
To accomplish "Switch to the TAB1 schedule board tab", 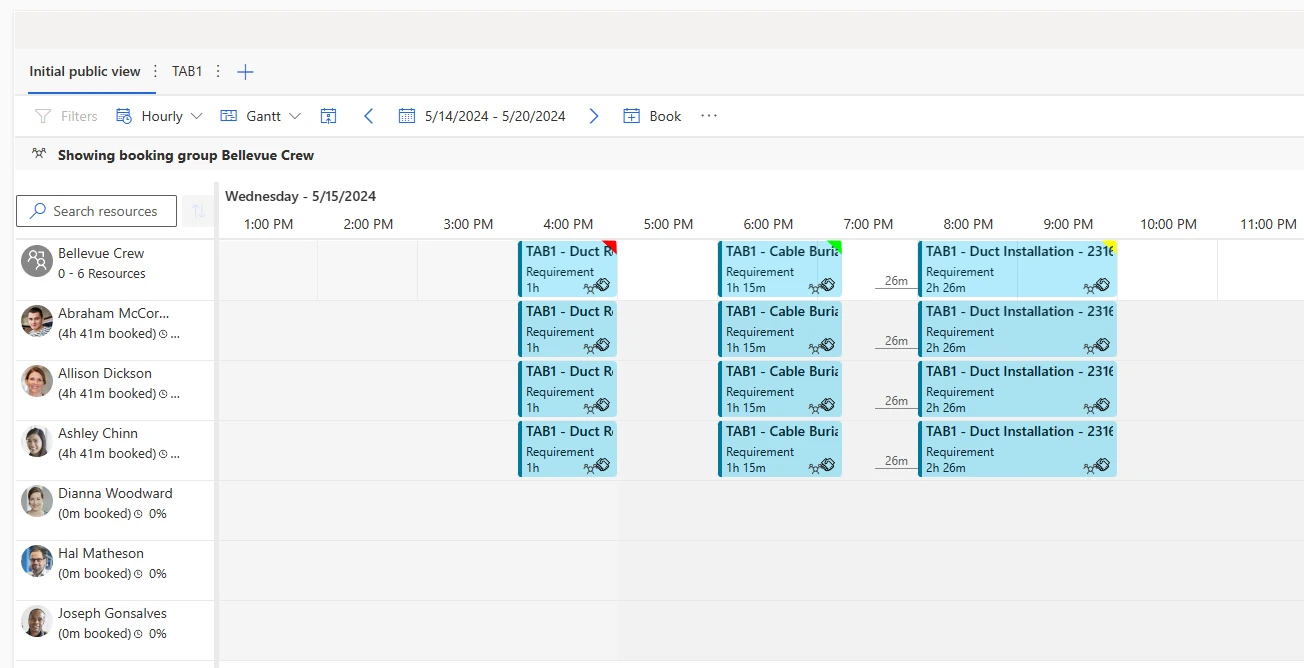I will pos(187,71).
